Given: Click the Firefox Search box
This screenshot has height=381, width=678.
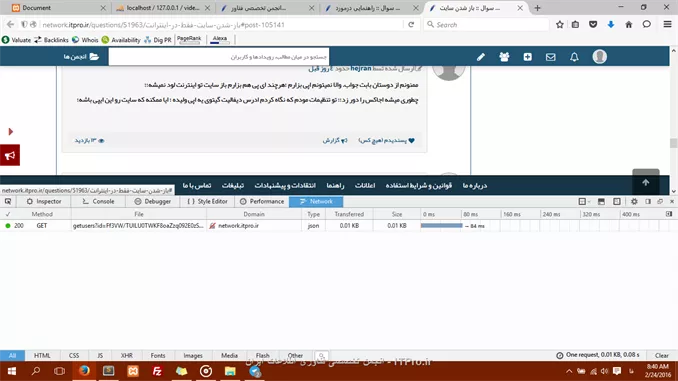Looking at the screenshot, I should point(486,25).
